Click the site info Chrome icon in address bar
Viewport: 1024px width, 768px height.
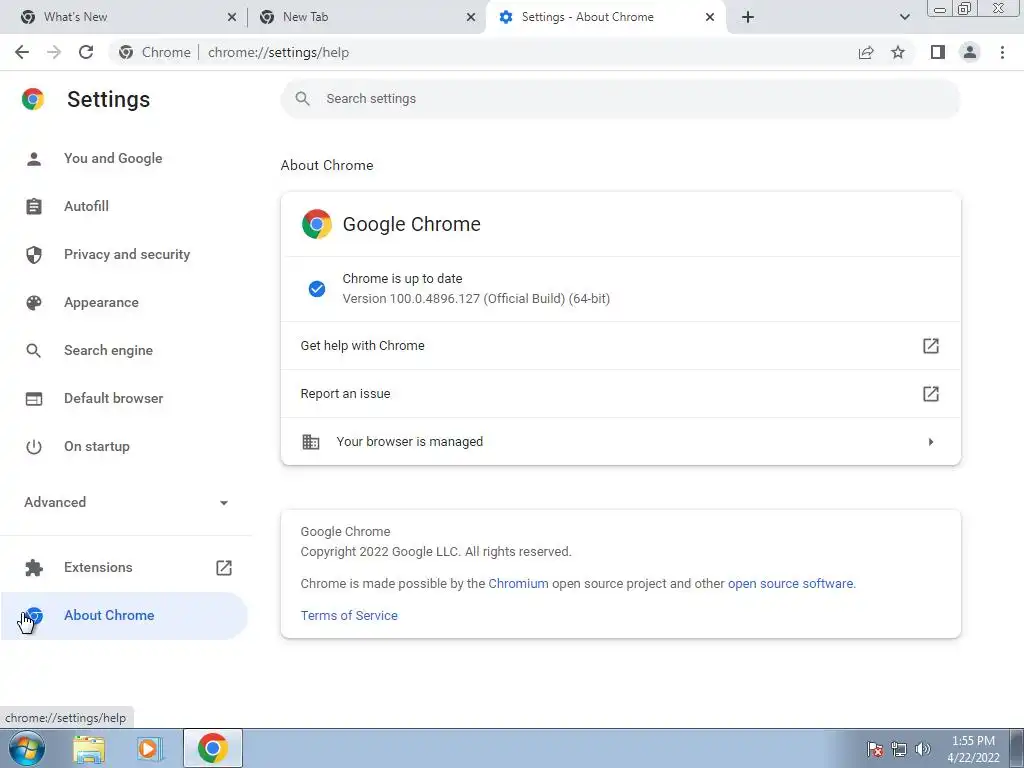coord(126,52)
